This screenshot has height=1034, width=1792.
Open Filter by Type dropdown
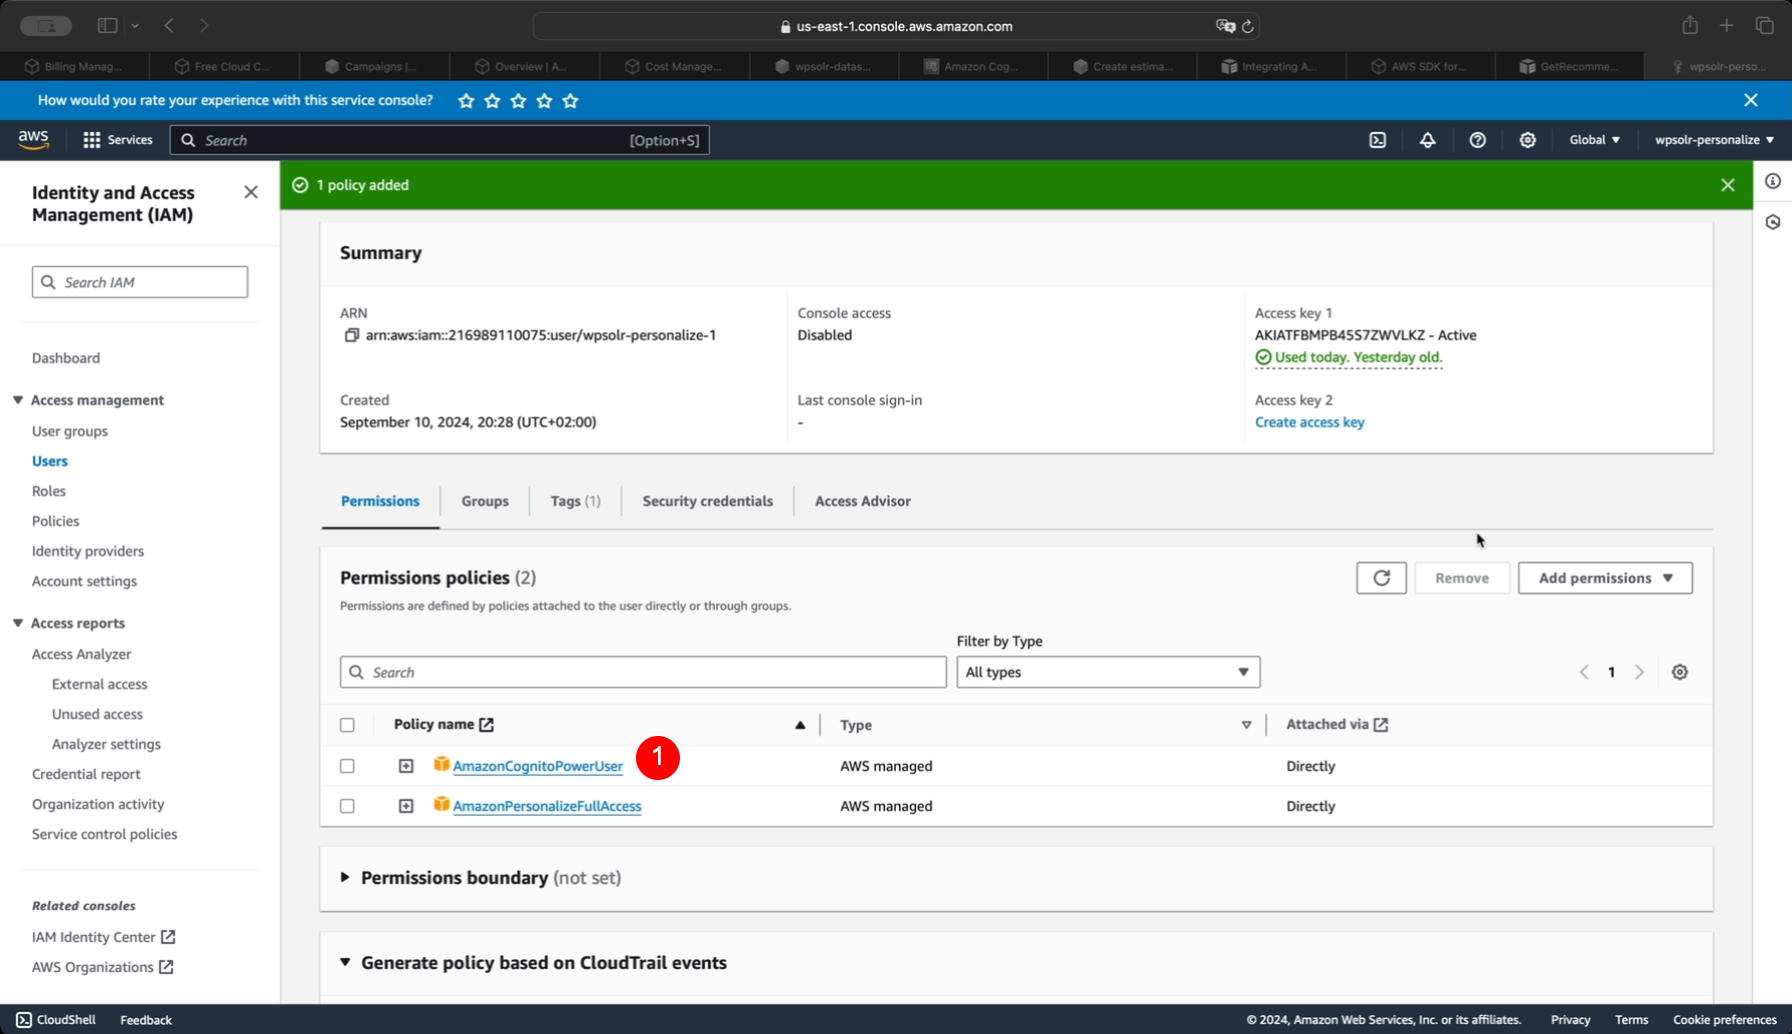(x=1108, y=672)
